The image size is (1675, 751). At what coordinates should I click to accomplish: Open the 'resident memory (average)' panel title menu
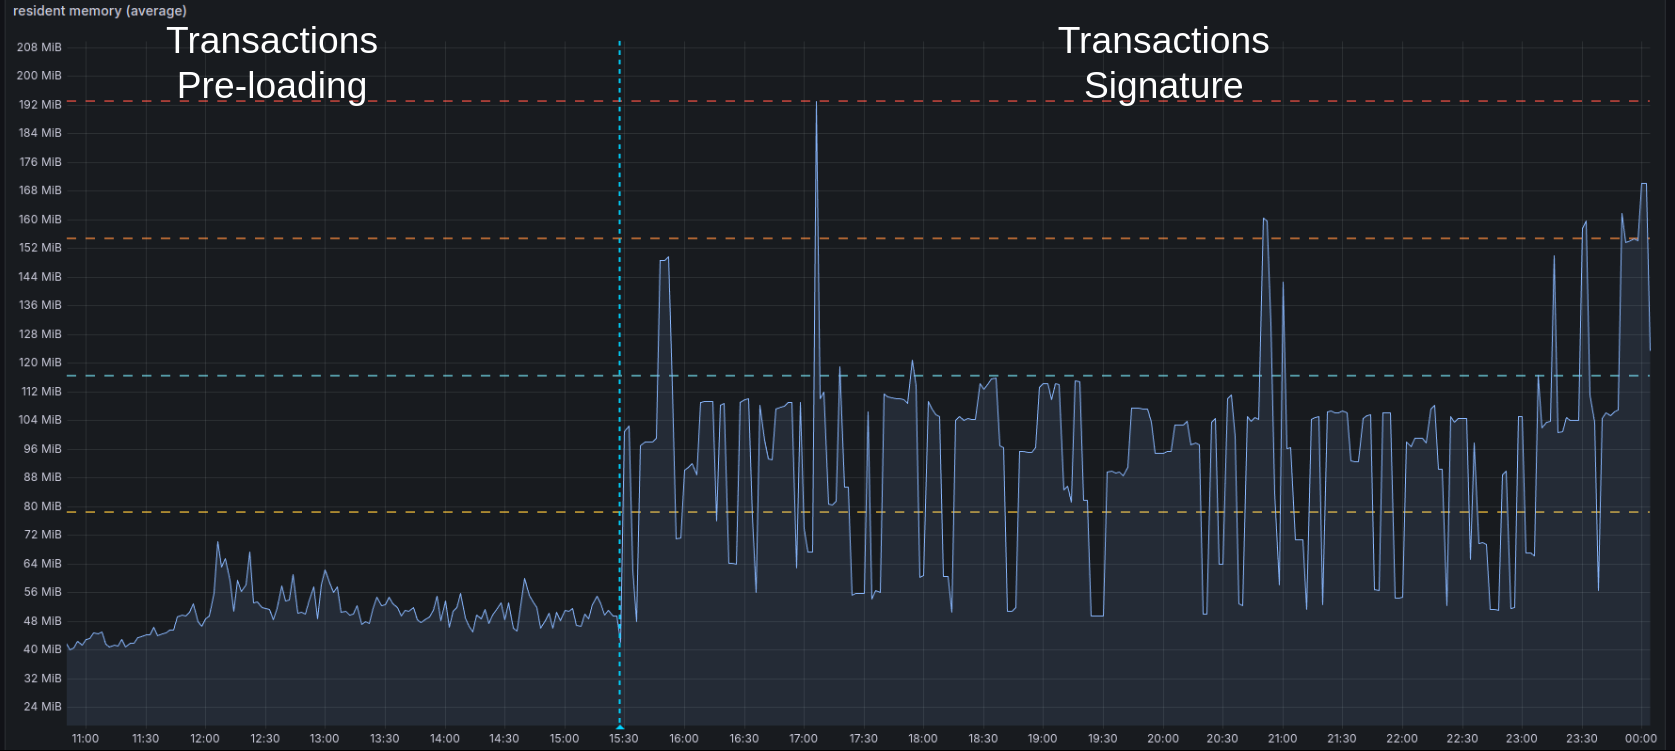click(x=100, y=11)
